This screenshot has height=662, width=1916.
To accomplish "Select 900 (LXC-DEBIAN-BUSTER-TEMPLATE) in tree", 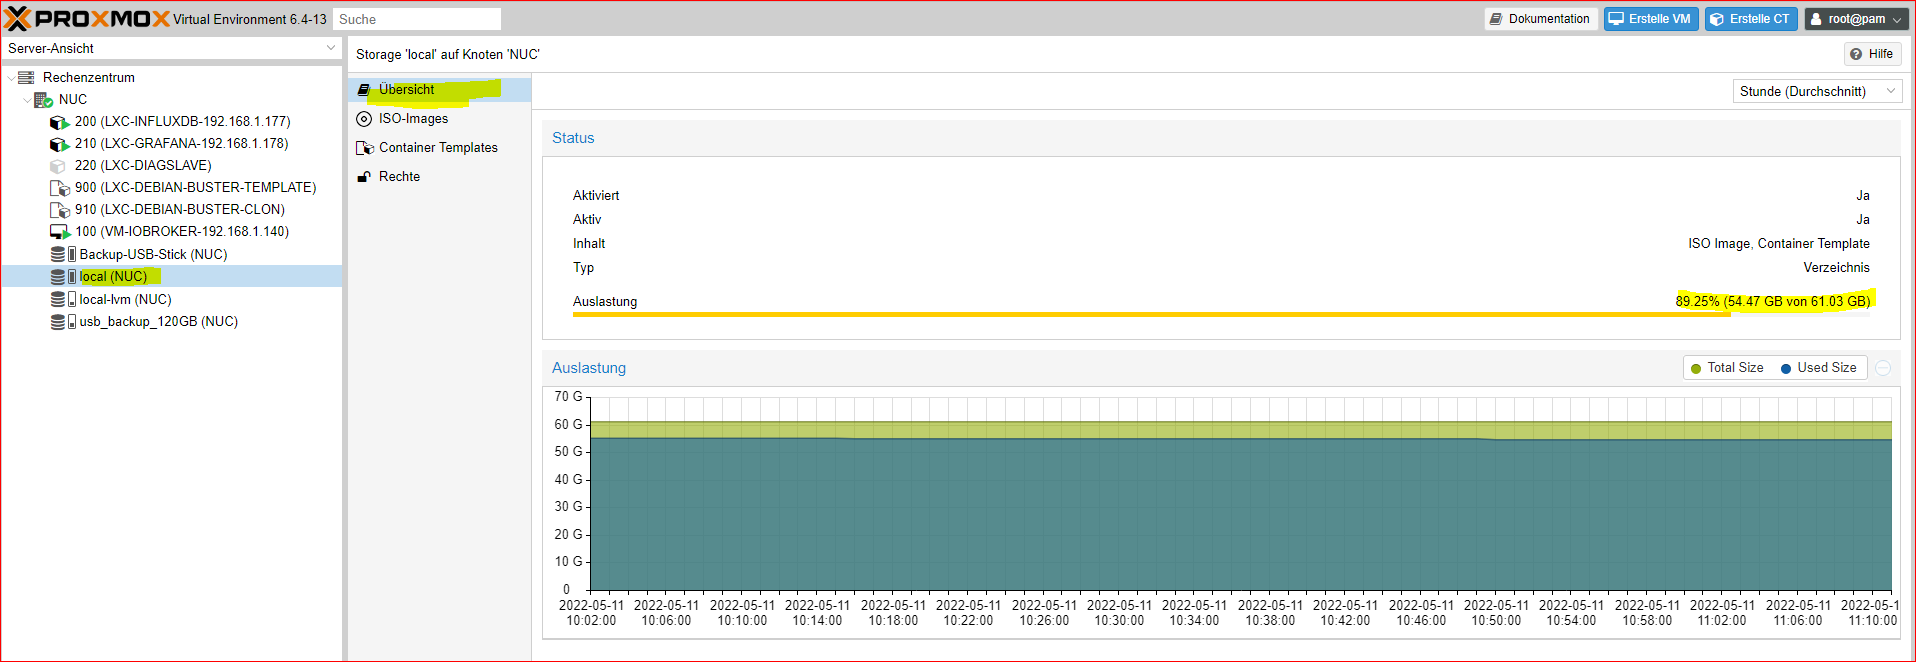I will tap(195, 188).
